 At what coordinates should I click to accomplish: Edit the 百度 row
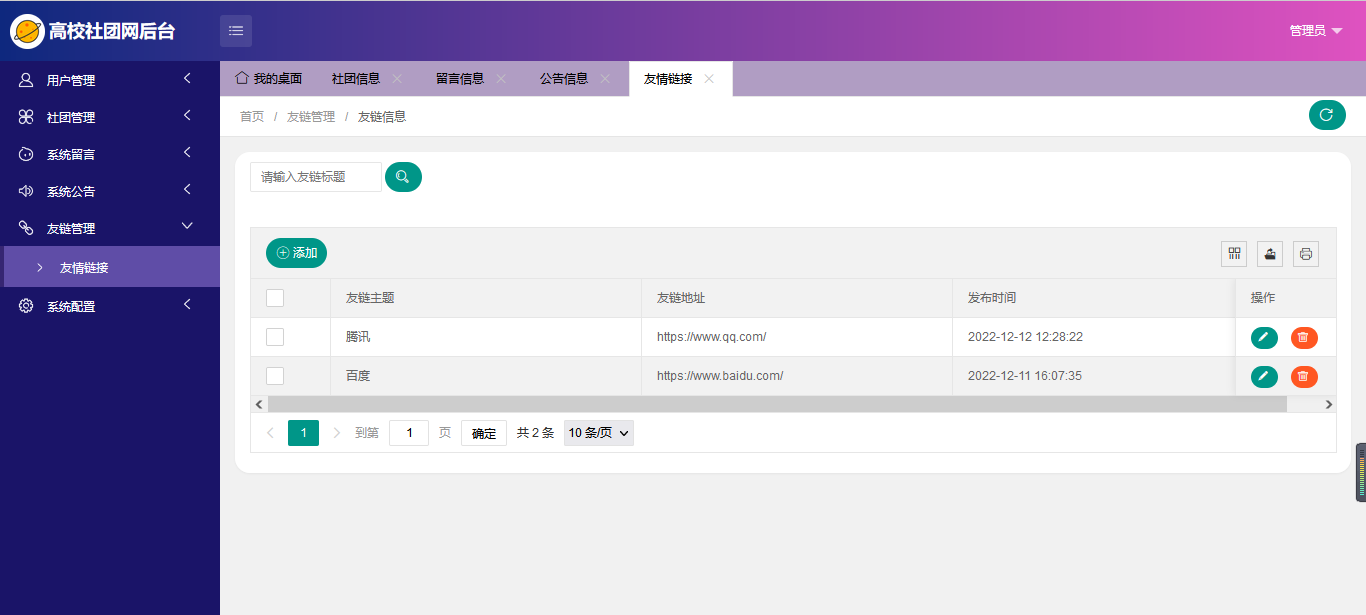1264,377
